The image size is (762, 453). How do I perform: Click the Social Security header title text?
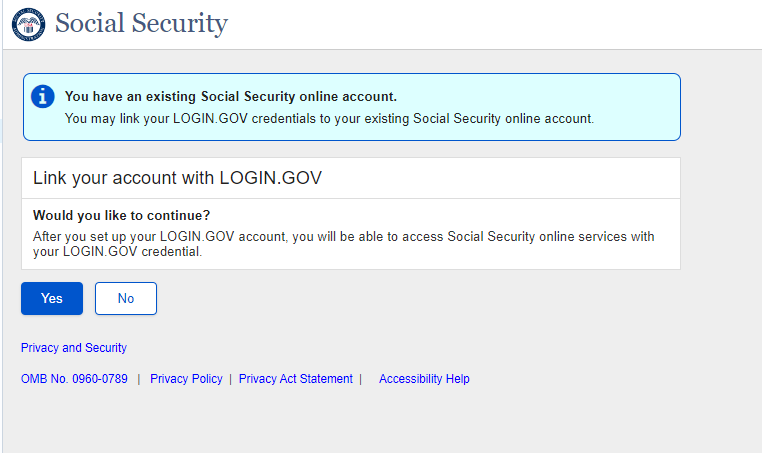pos(141,23)
